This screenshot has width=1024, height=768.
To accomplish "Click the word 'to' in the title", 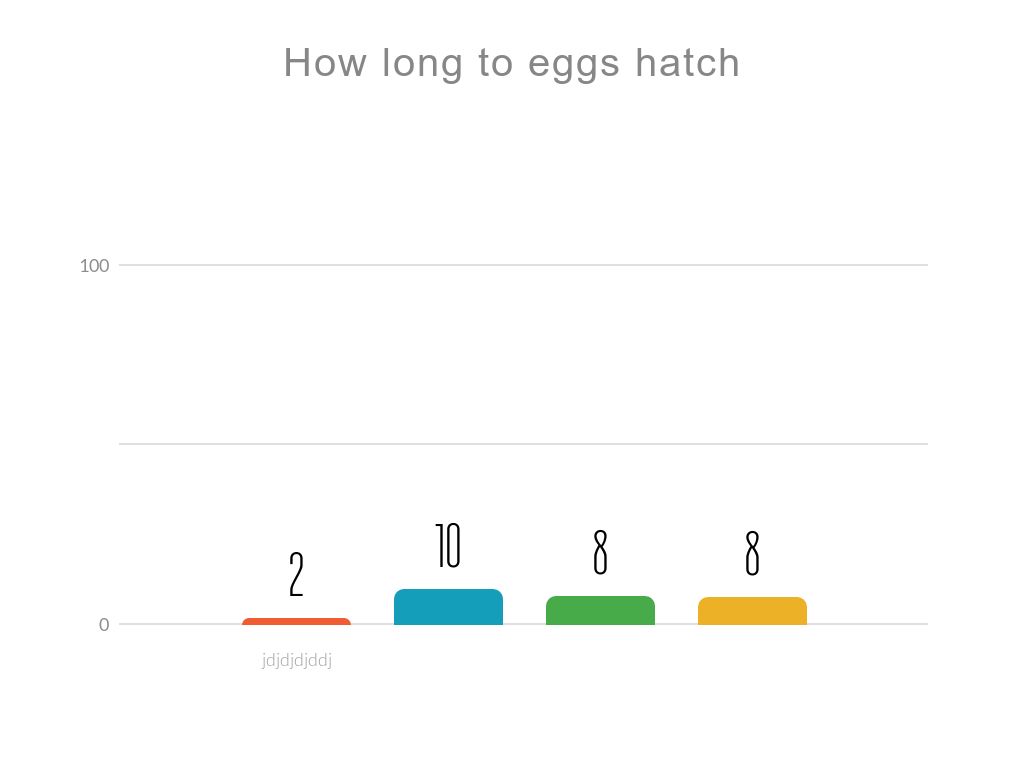I will click(495, 63).
